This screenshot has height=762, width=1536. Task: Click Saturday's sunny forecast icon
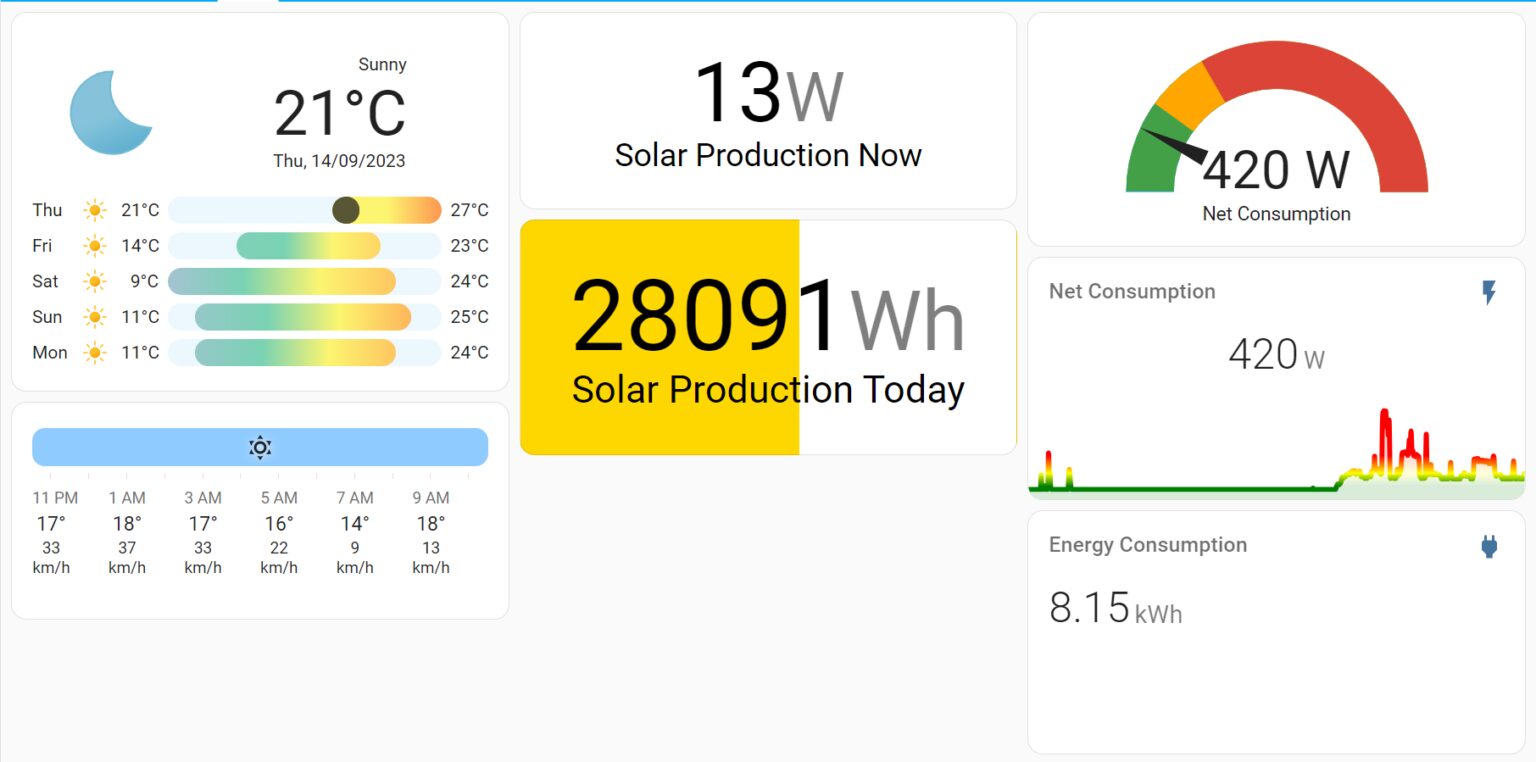pos(95,281)
